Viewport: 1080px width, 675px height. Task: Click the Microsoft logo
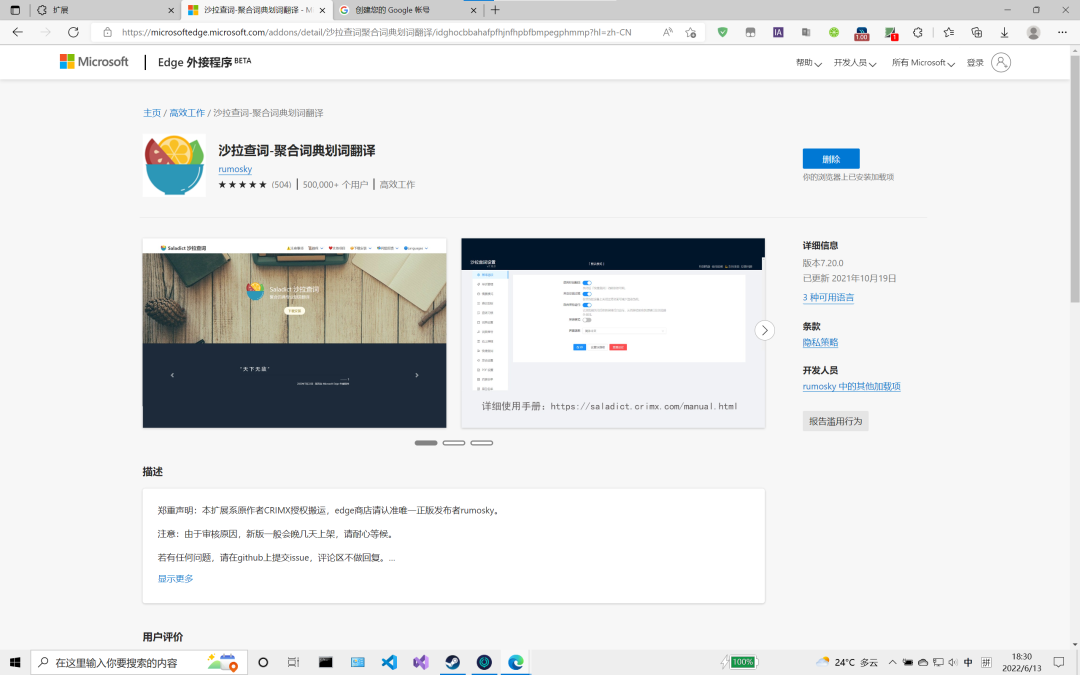tap(94, 62)
